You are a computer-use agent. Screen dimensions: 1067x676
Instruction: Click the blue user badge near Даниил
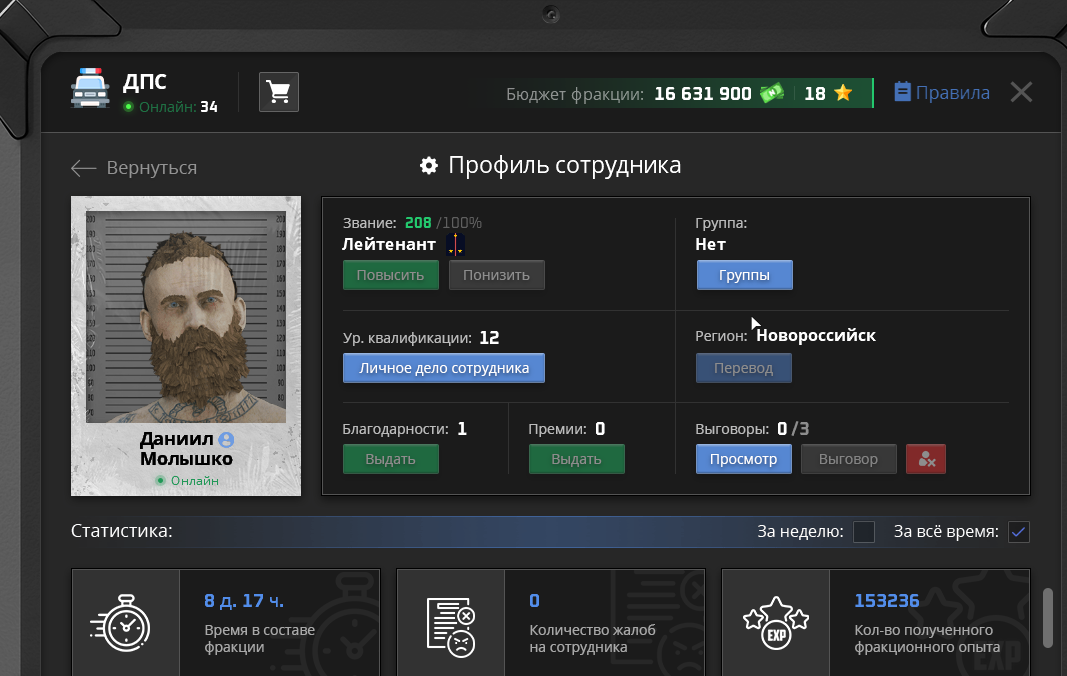[x=226, y=440]
